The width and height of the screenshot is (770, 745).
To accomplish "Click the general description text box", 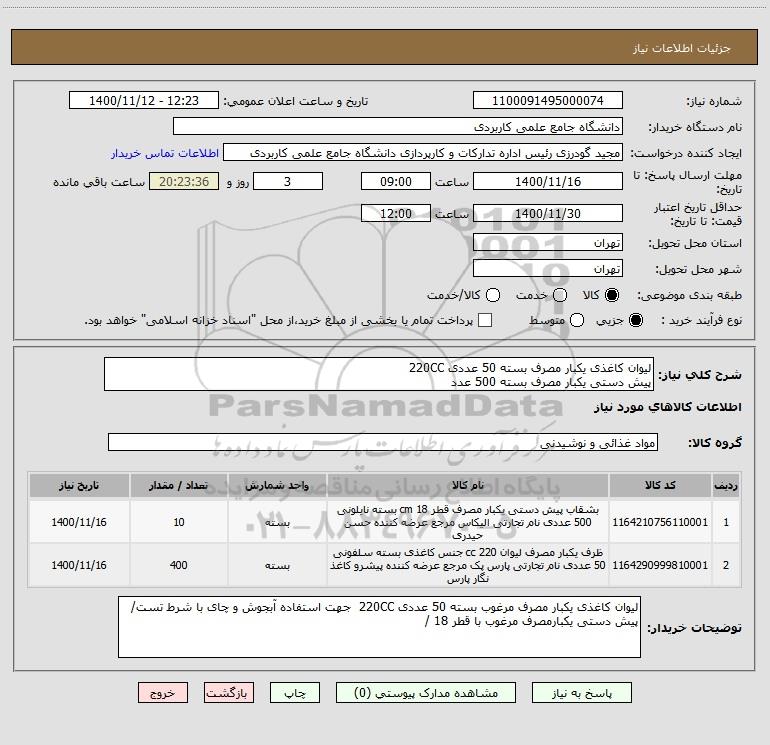I will [x=379, y=374].
